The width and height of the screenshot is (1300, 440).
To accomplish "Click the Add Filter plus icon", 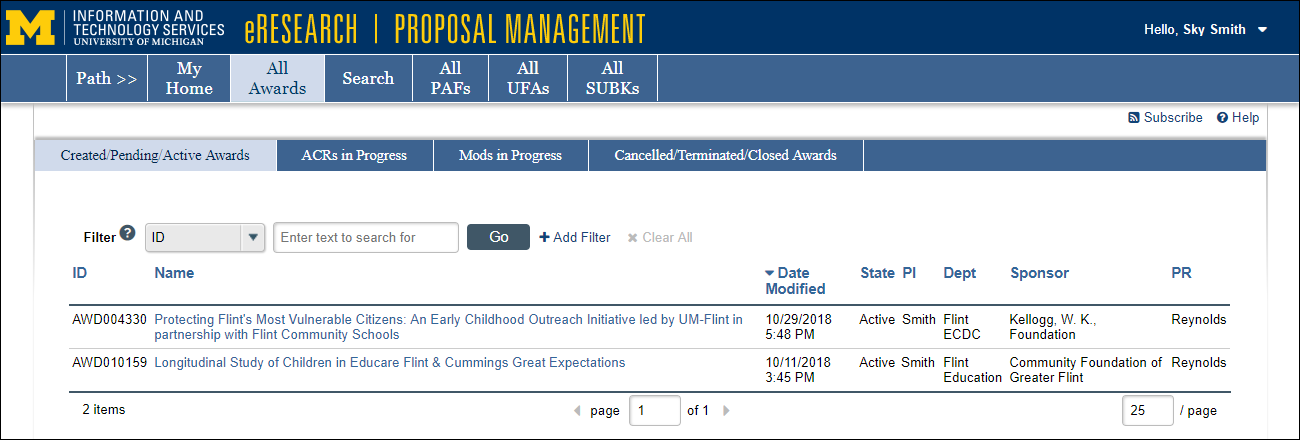I will [x=544, y=237].
